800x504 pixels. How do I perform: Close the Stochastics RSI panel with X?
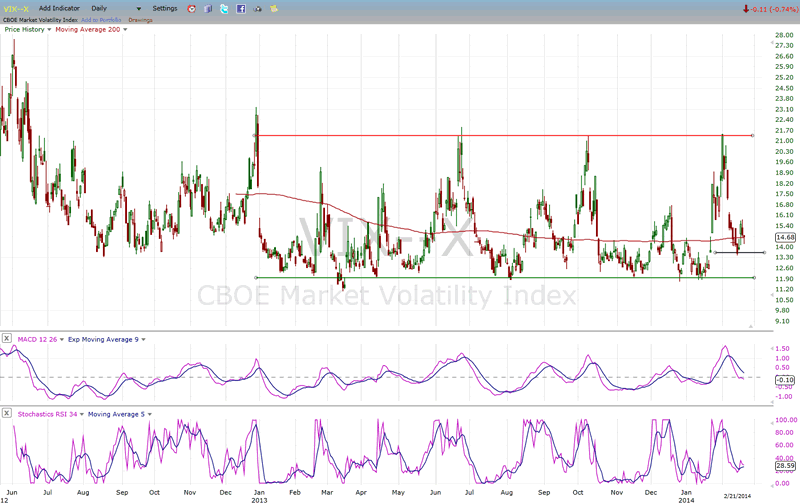click(x=7, y=413)
